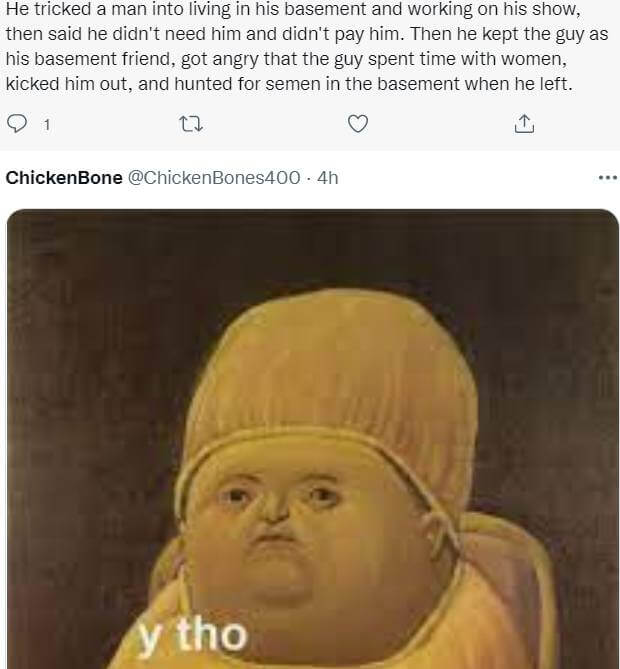Click the tweet line starting 'then said he didn't'
The image size is (620, 669).
point(306,34)
